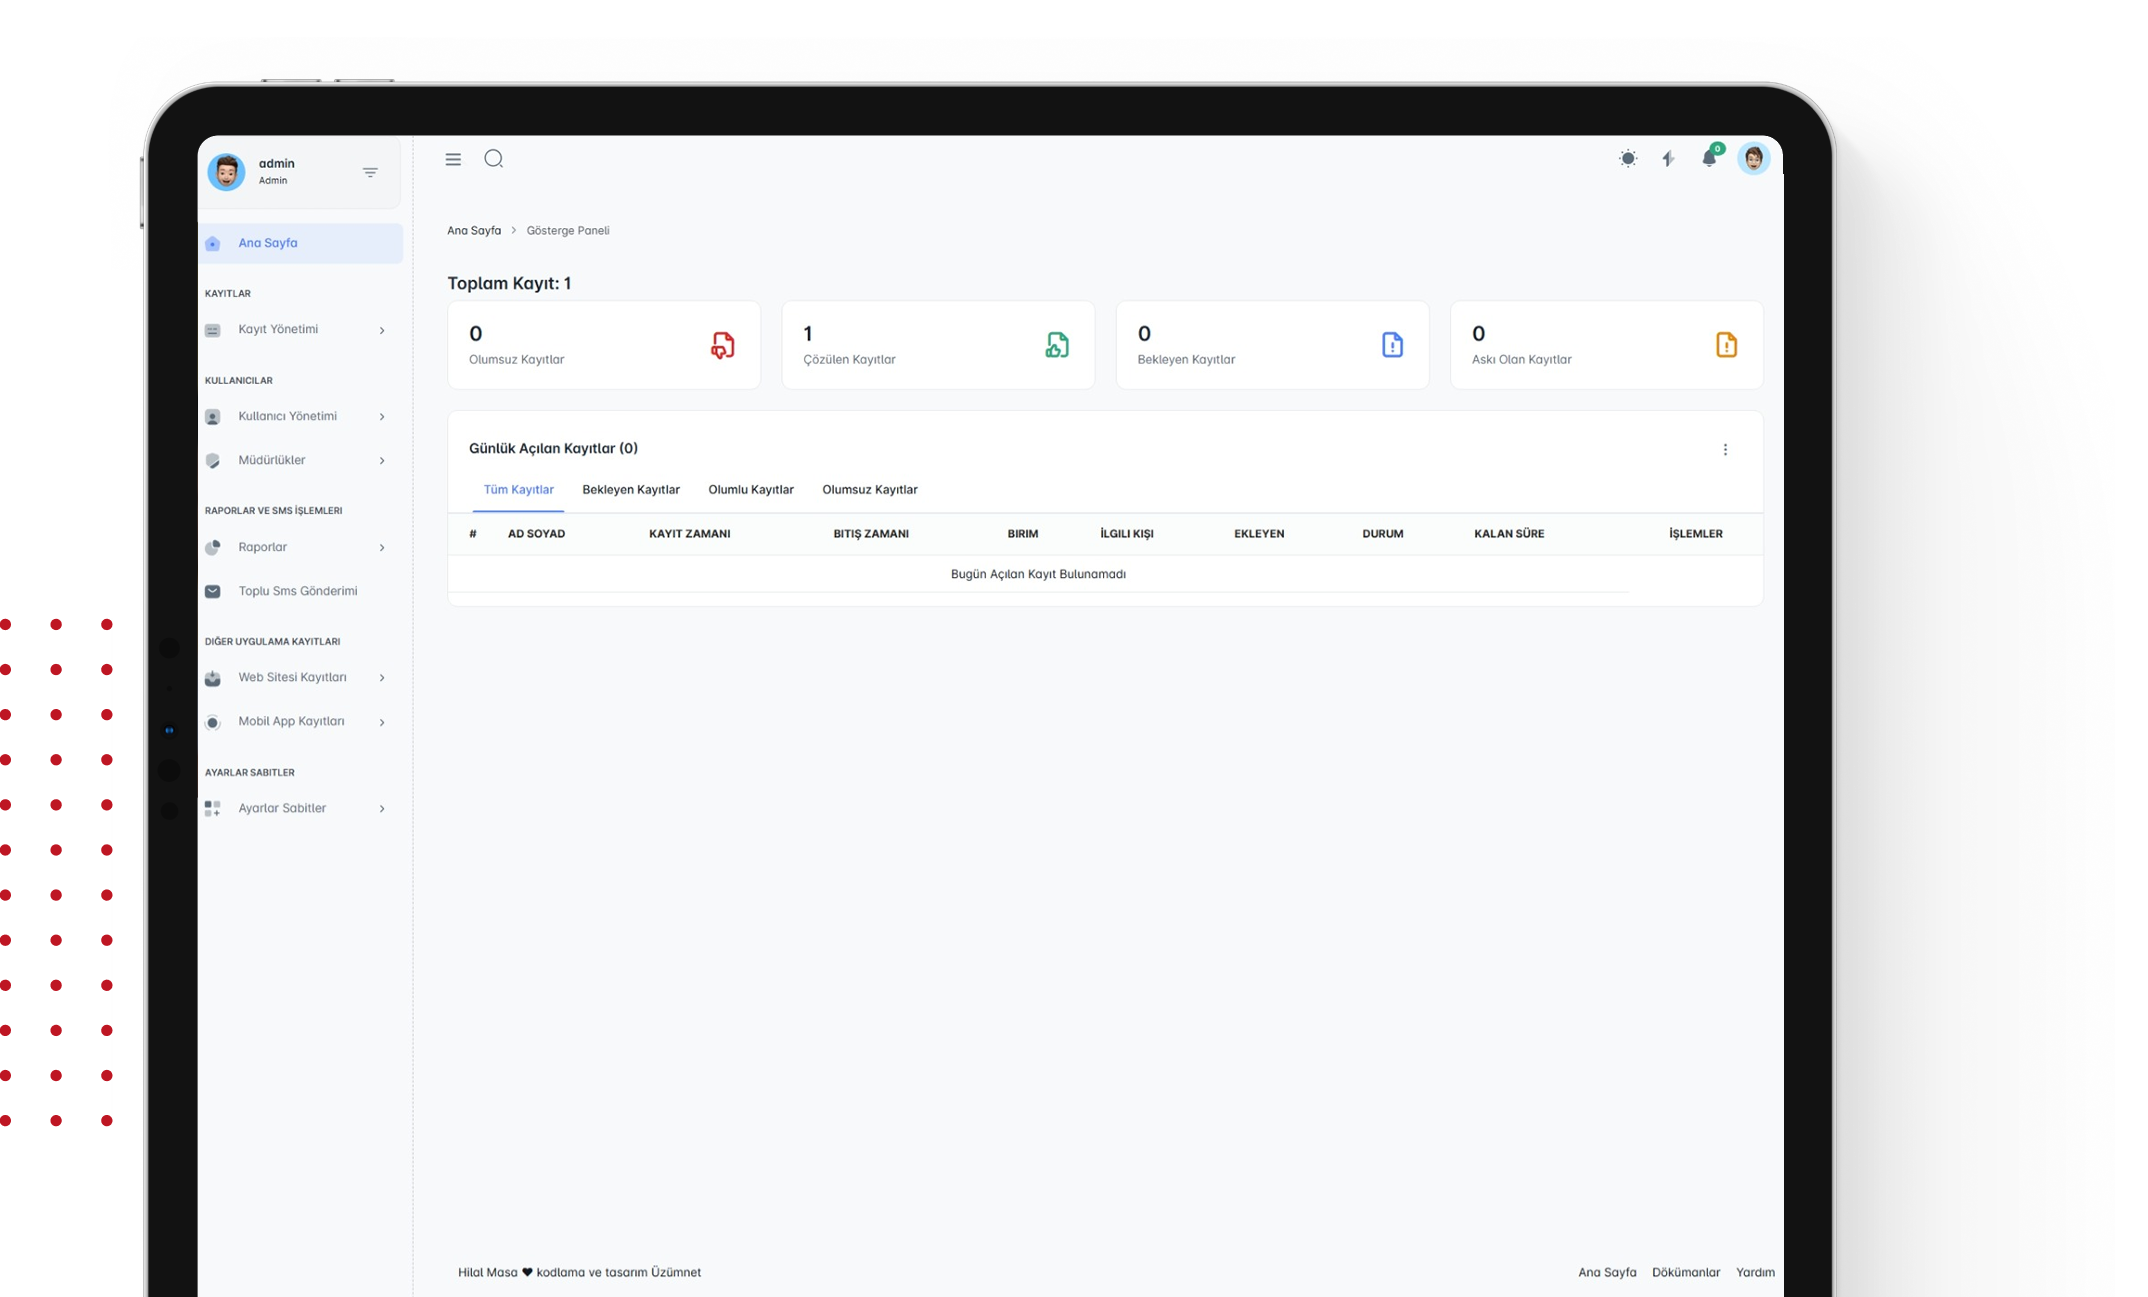Click the AD SOYAD column header
The image size is (2148, 1297).
[x=536, y=534]
